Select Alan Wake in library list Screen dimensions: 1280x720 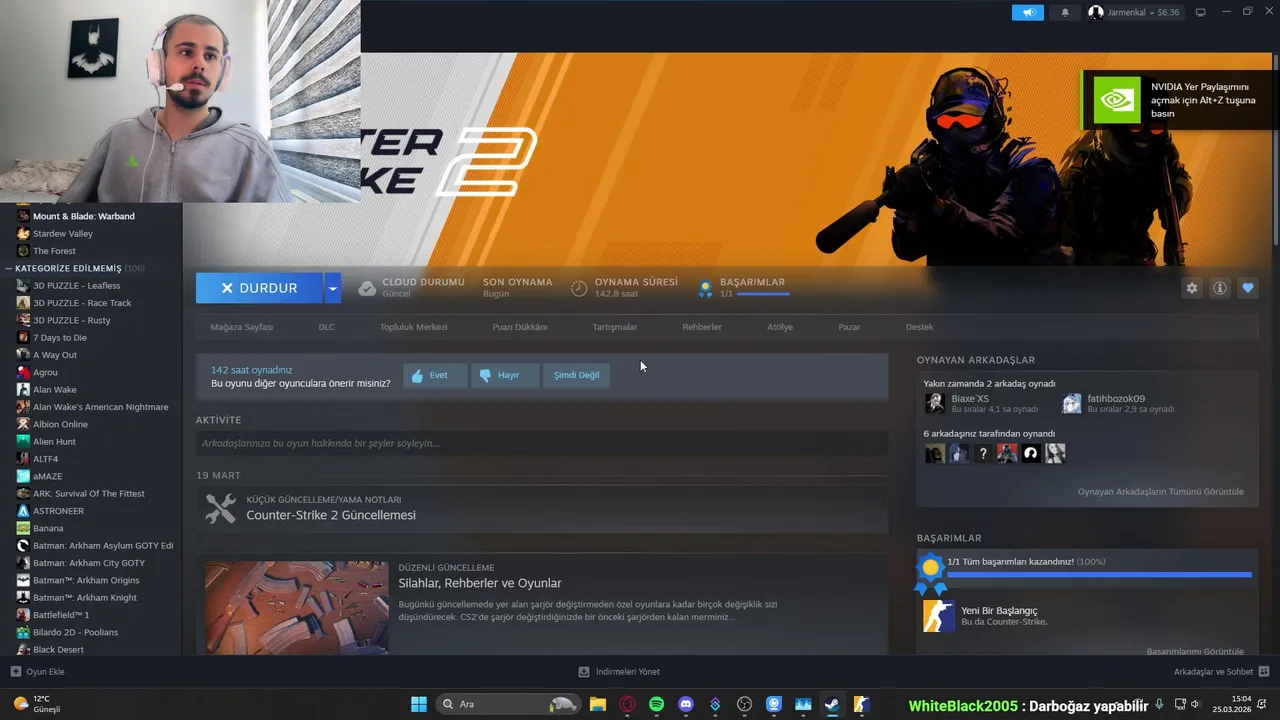tap(54, 390)
